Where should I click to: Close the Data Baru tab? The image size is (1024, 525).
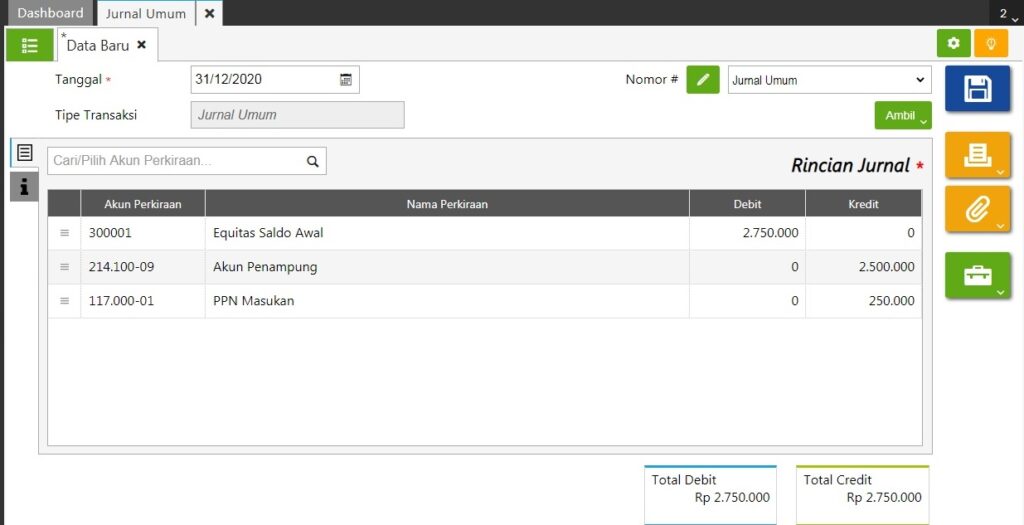[x=141, y=45]
